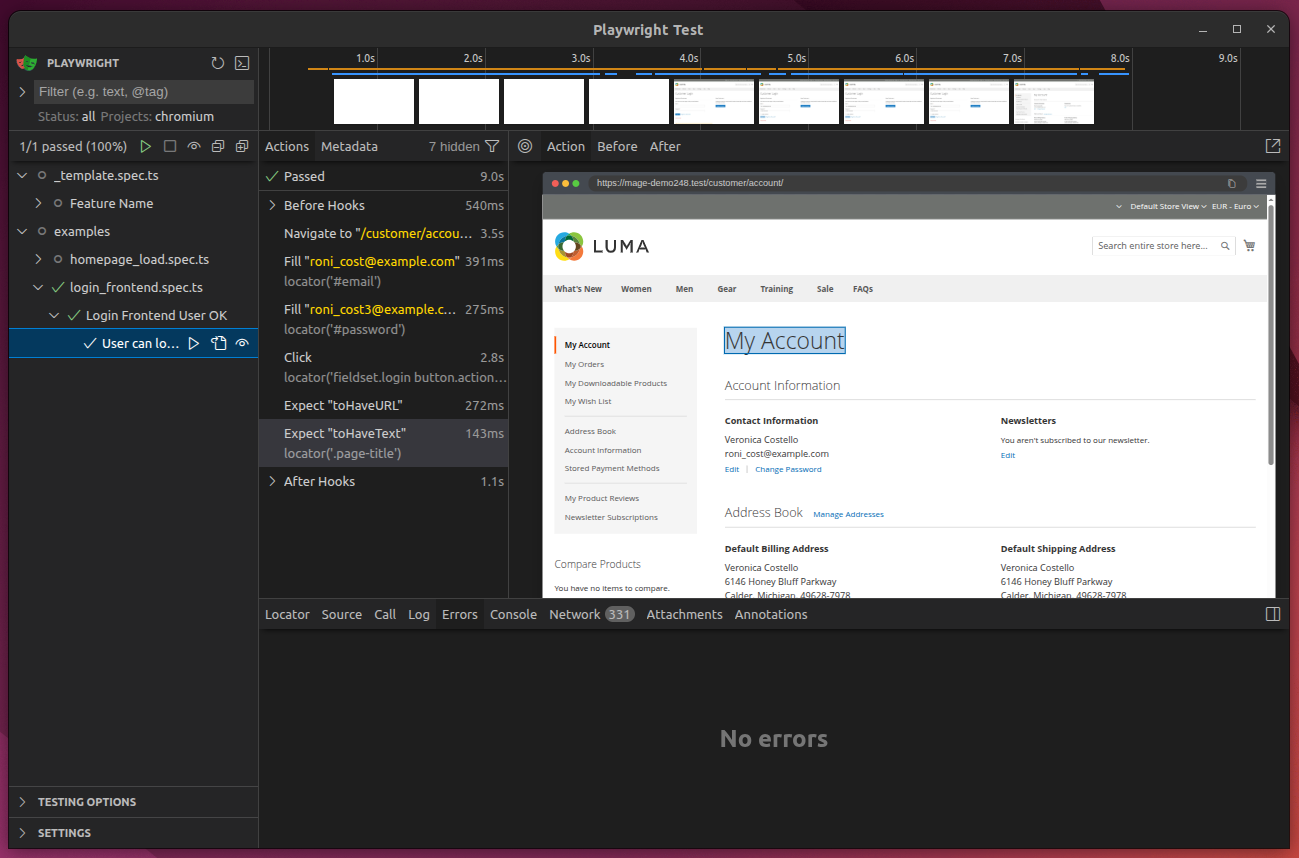Select the Expect "toHaveURL" action
This screenshot has width=1299, height=858.
343,405
